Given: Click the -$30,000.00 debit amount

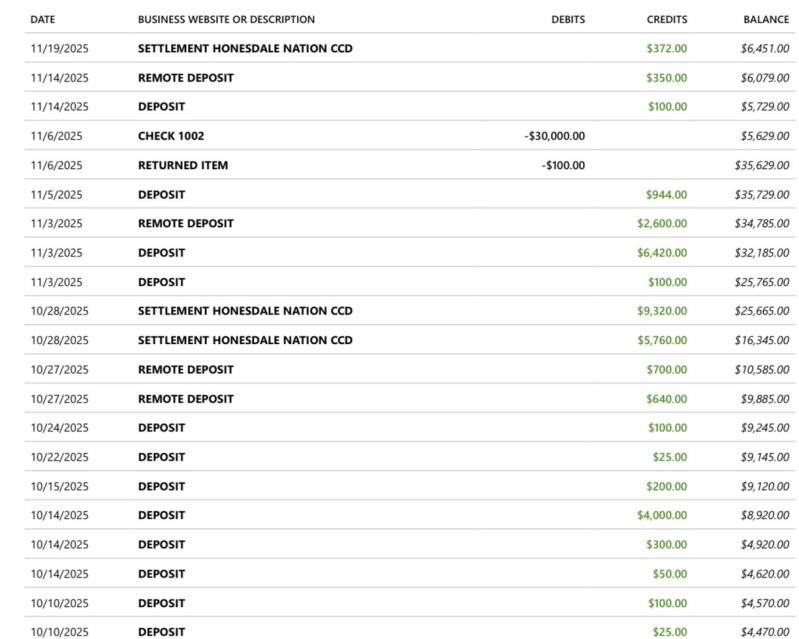Looking at the screenshot, I should click(554, 136).
